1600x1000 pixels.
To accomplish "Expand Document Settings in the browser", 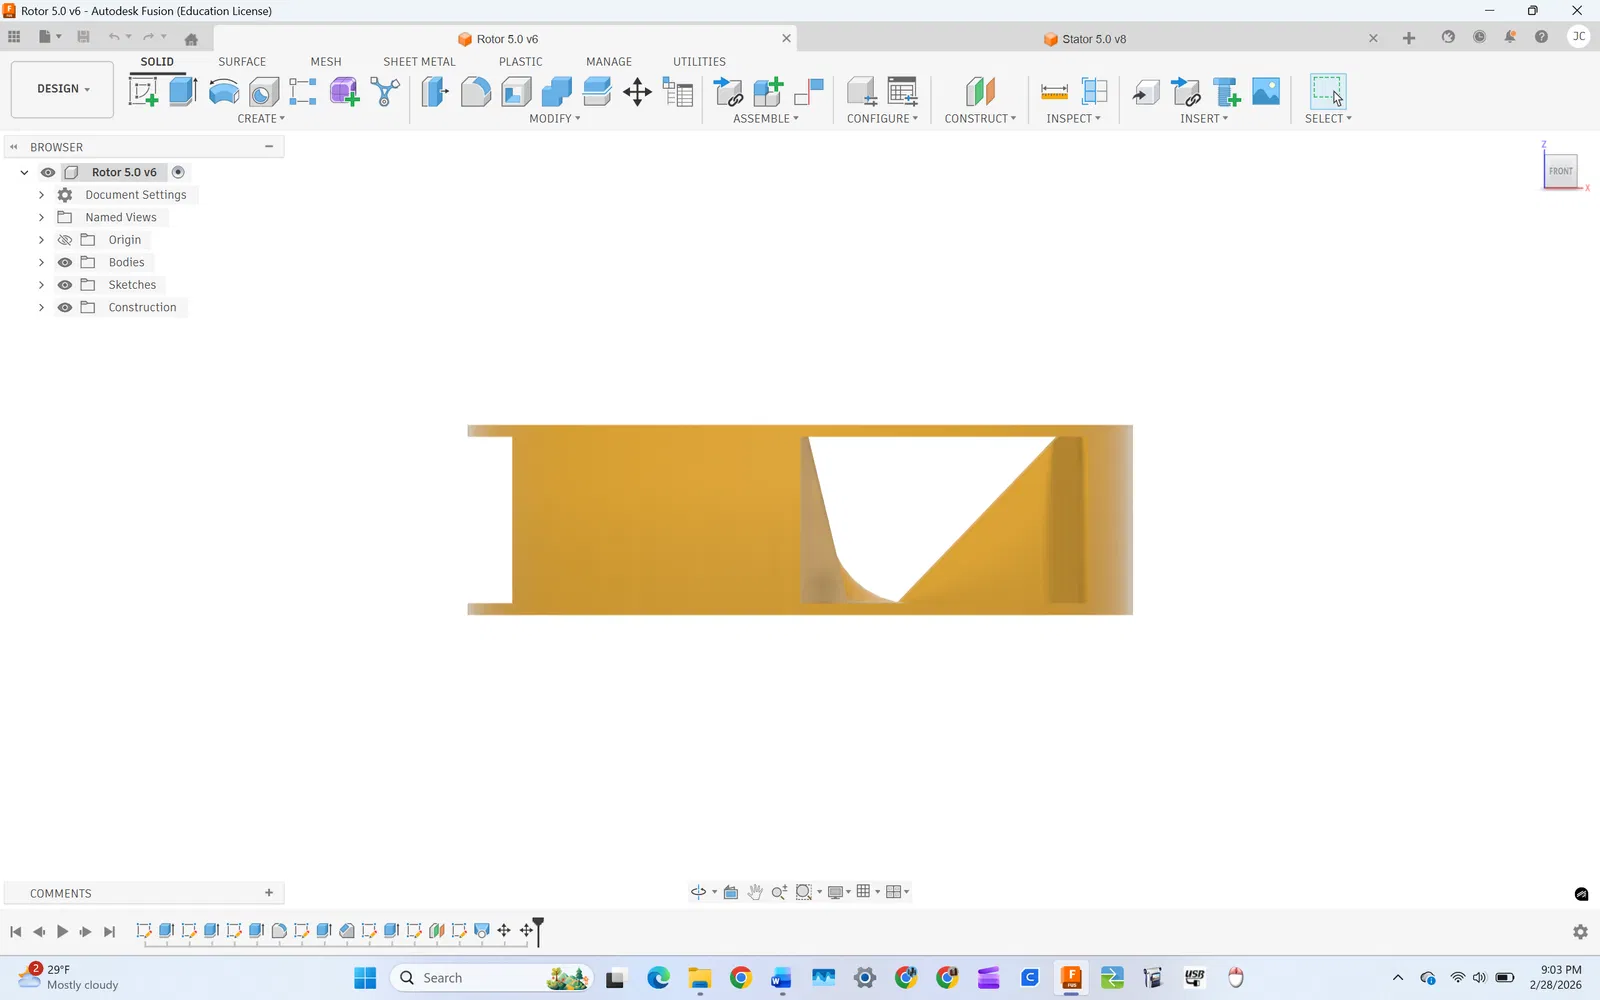I will (41, 195).
